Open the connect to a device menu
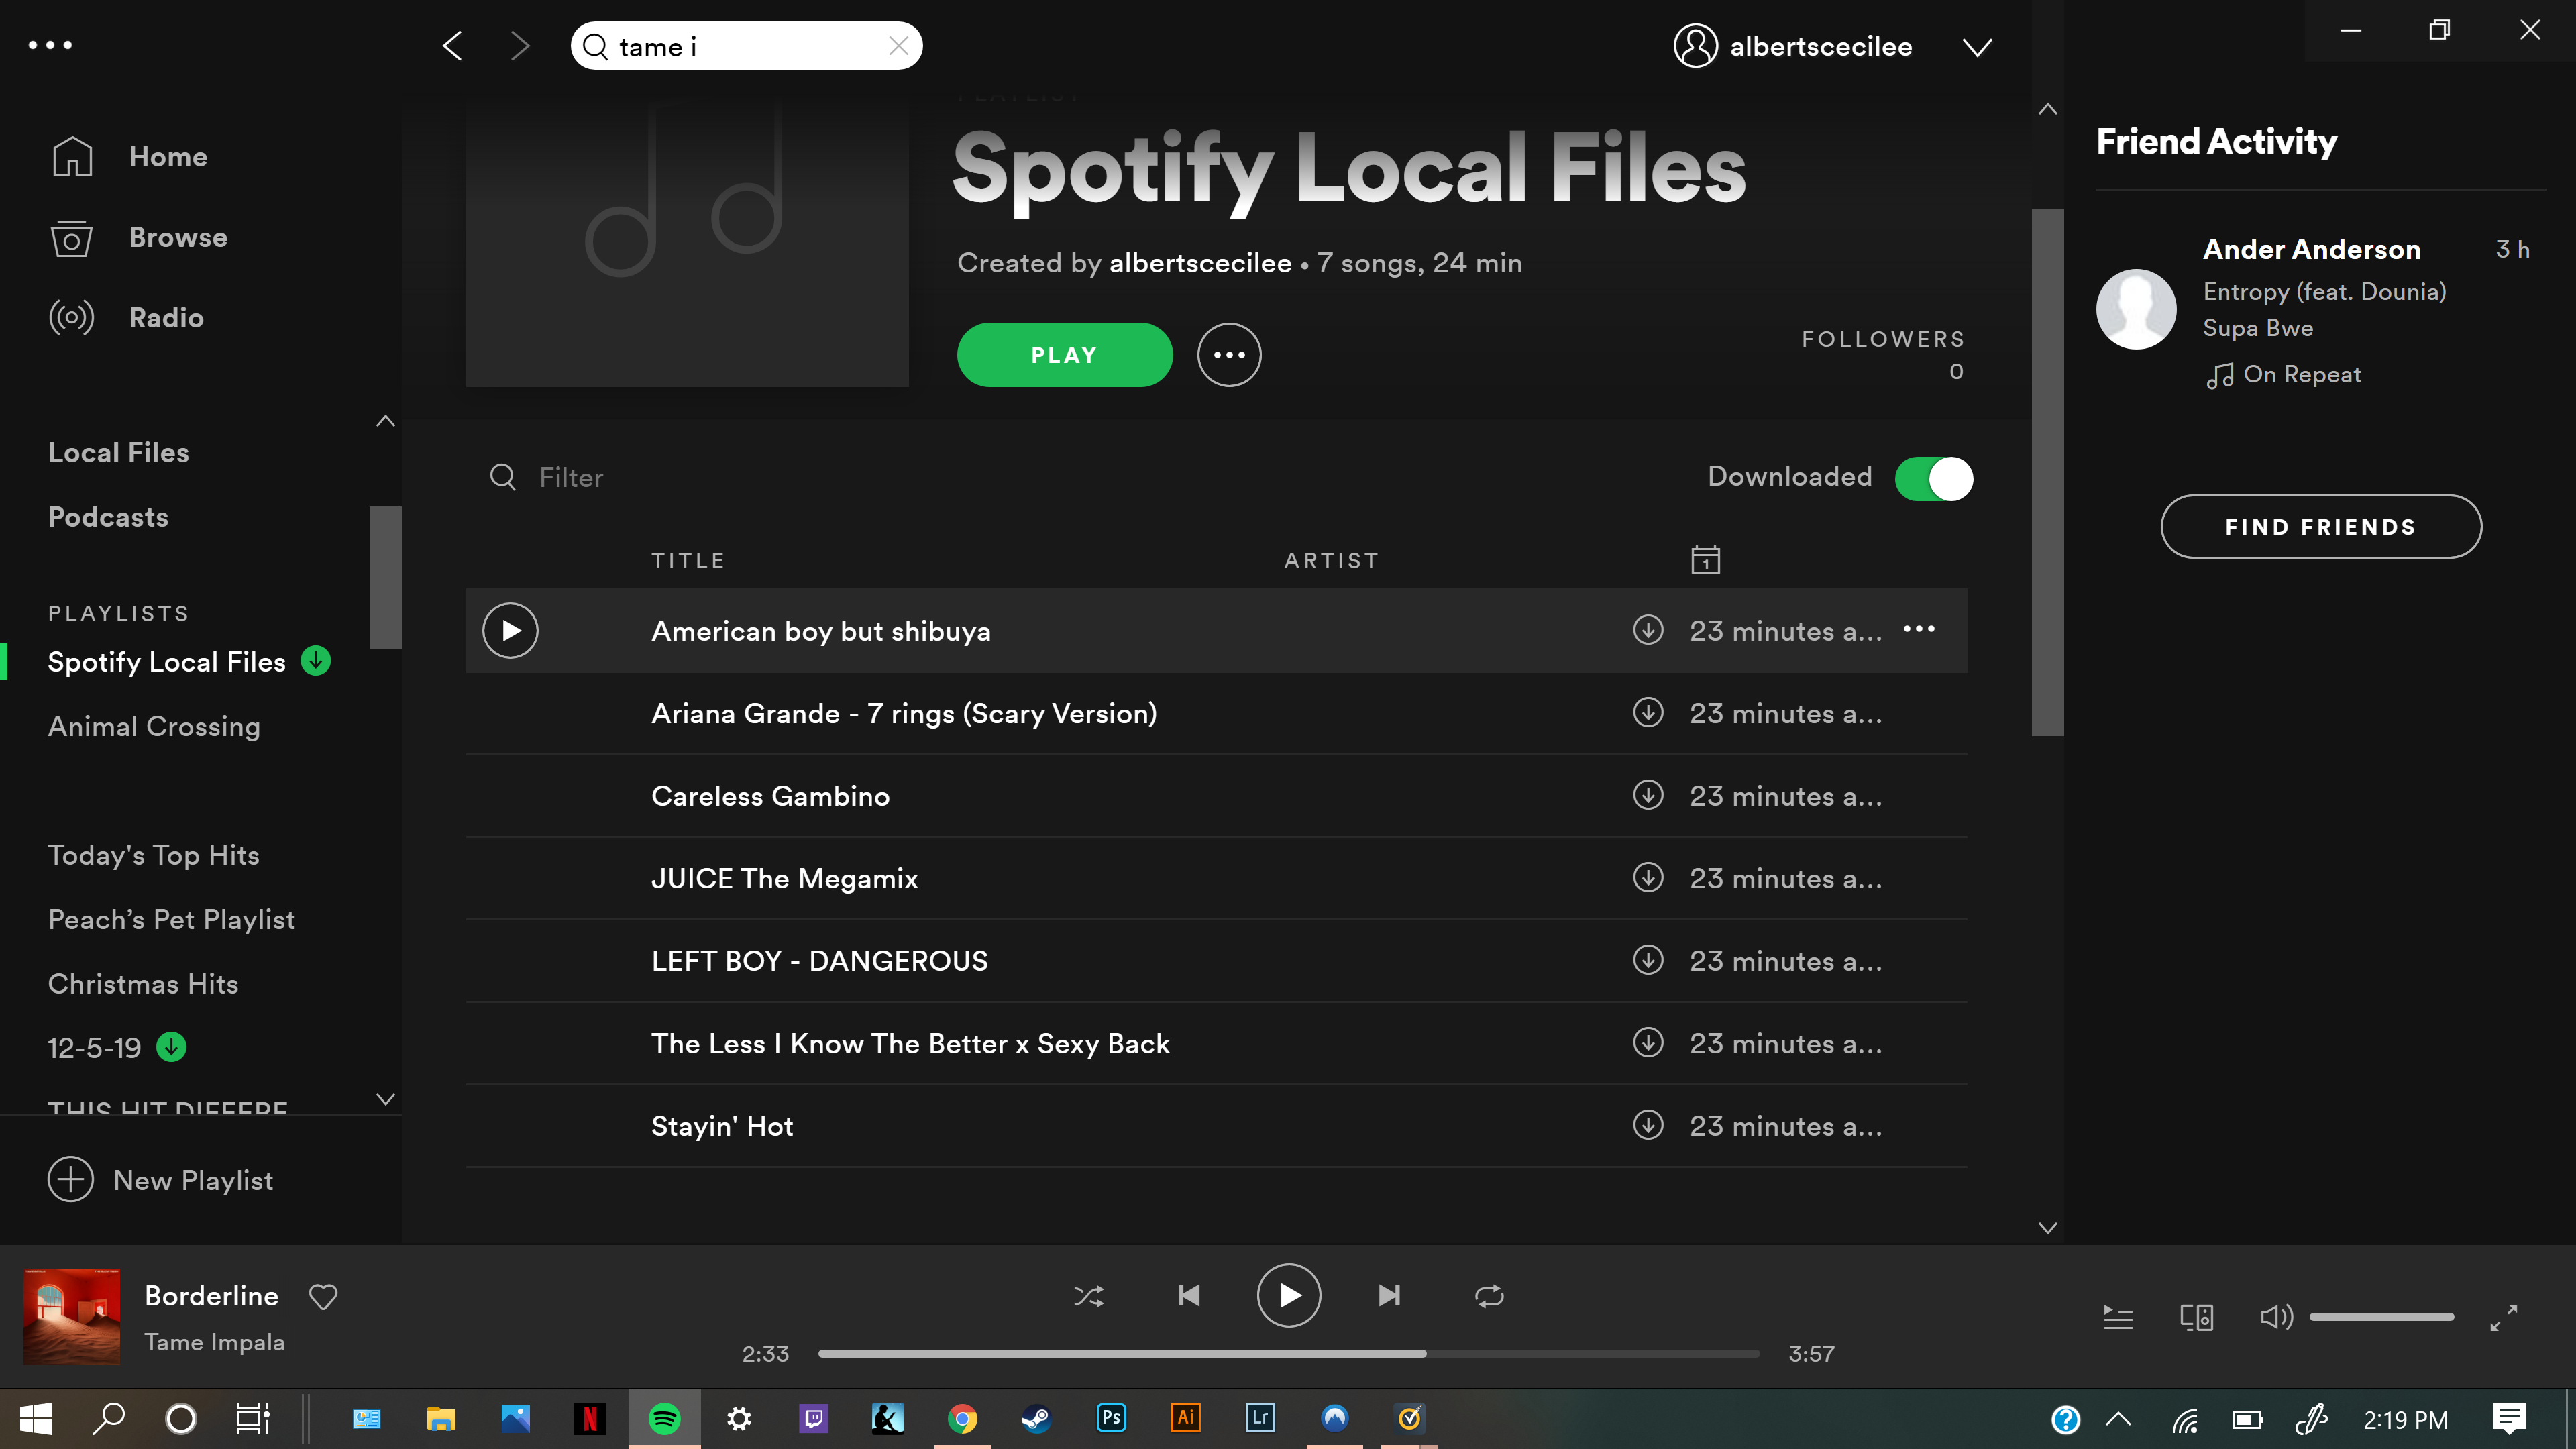 (x=2196, y=1317)
